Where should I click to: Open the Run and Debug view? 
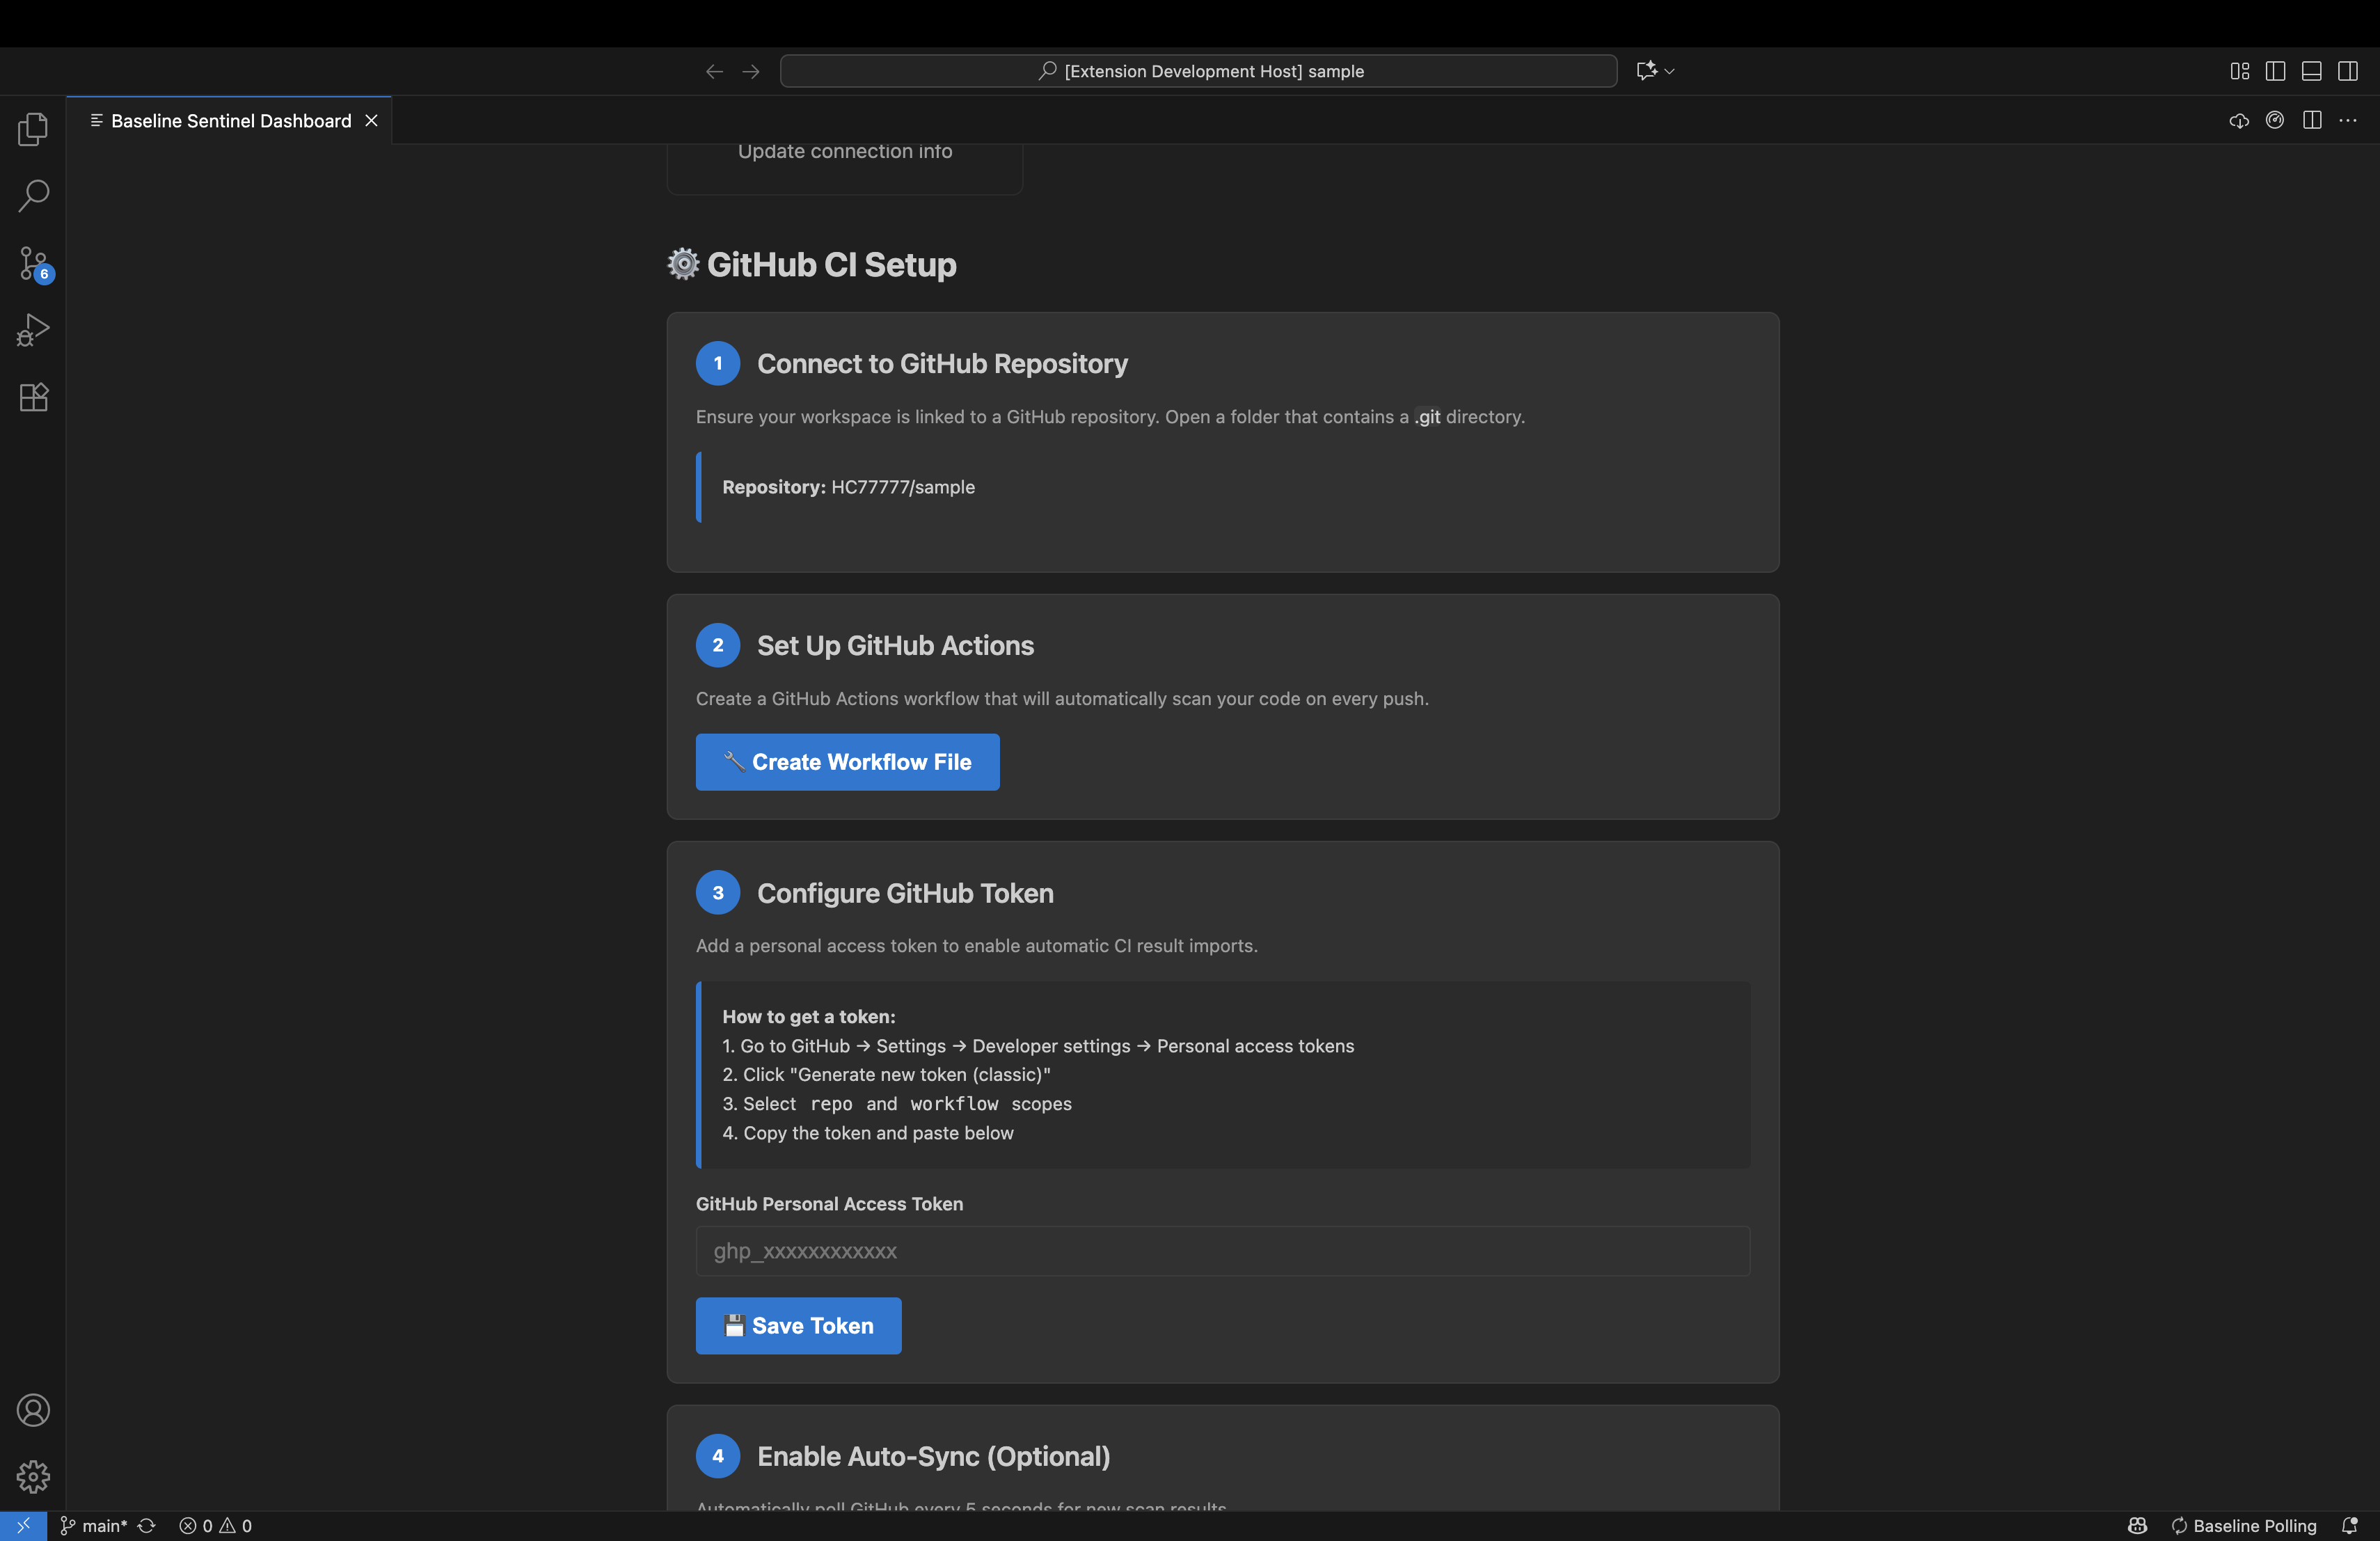tap(33, 330)
